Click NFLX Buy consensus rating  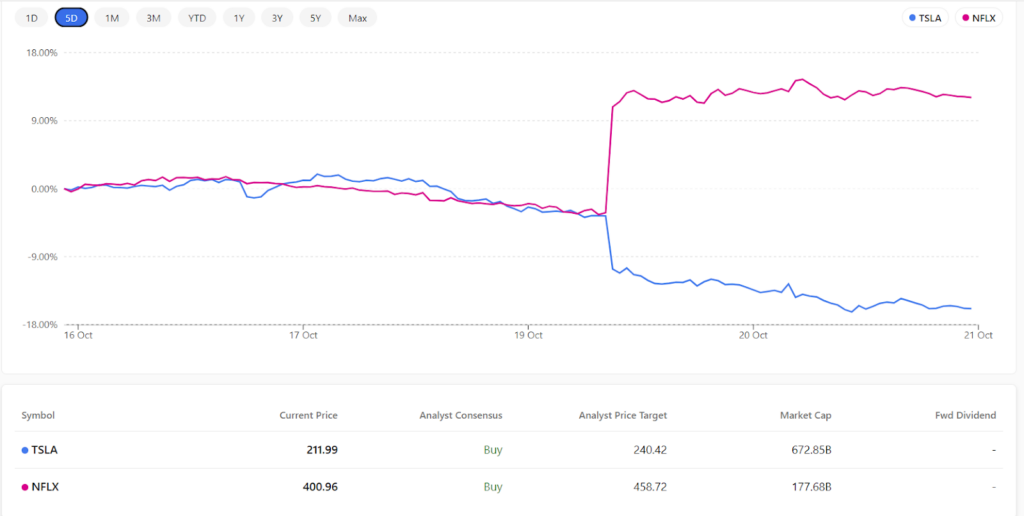point(493,487)
